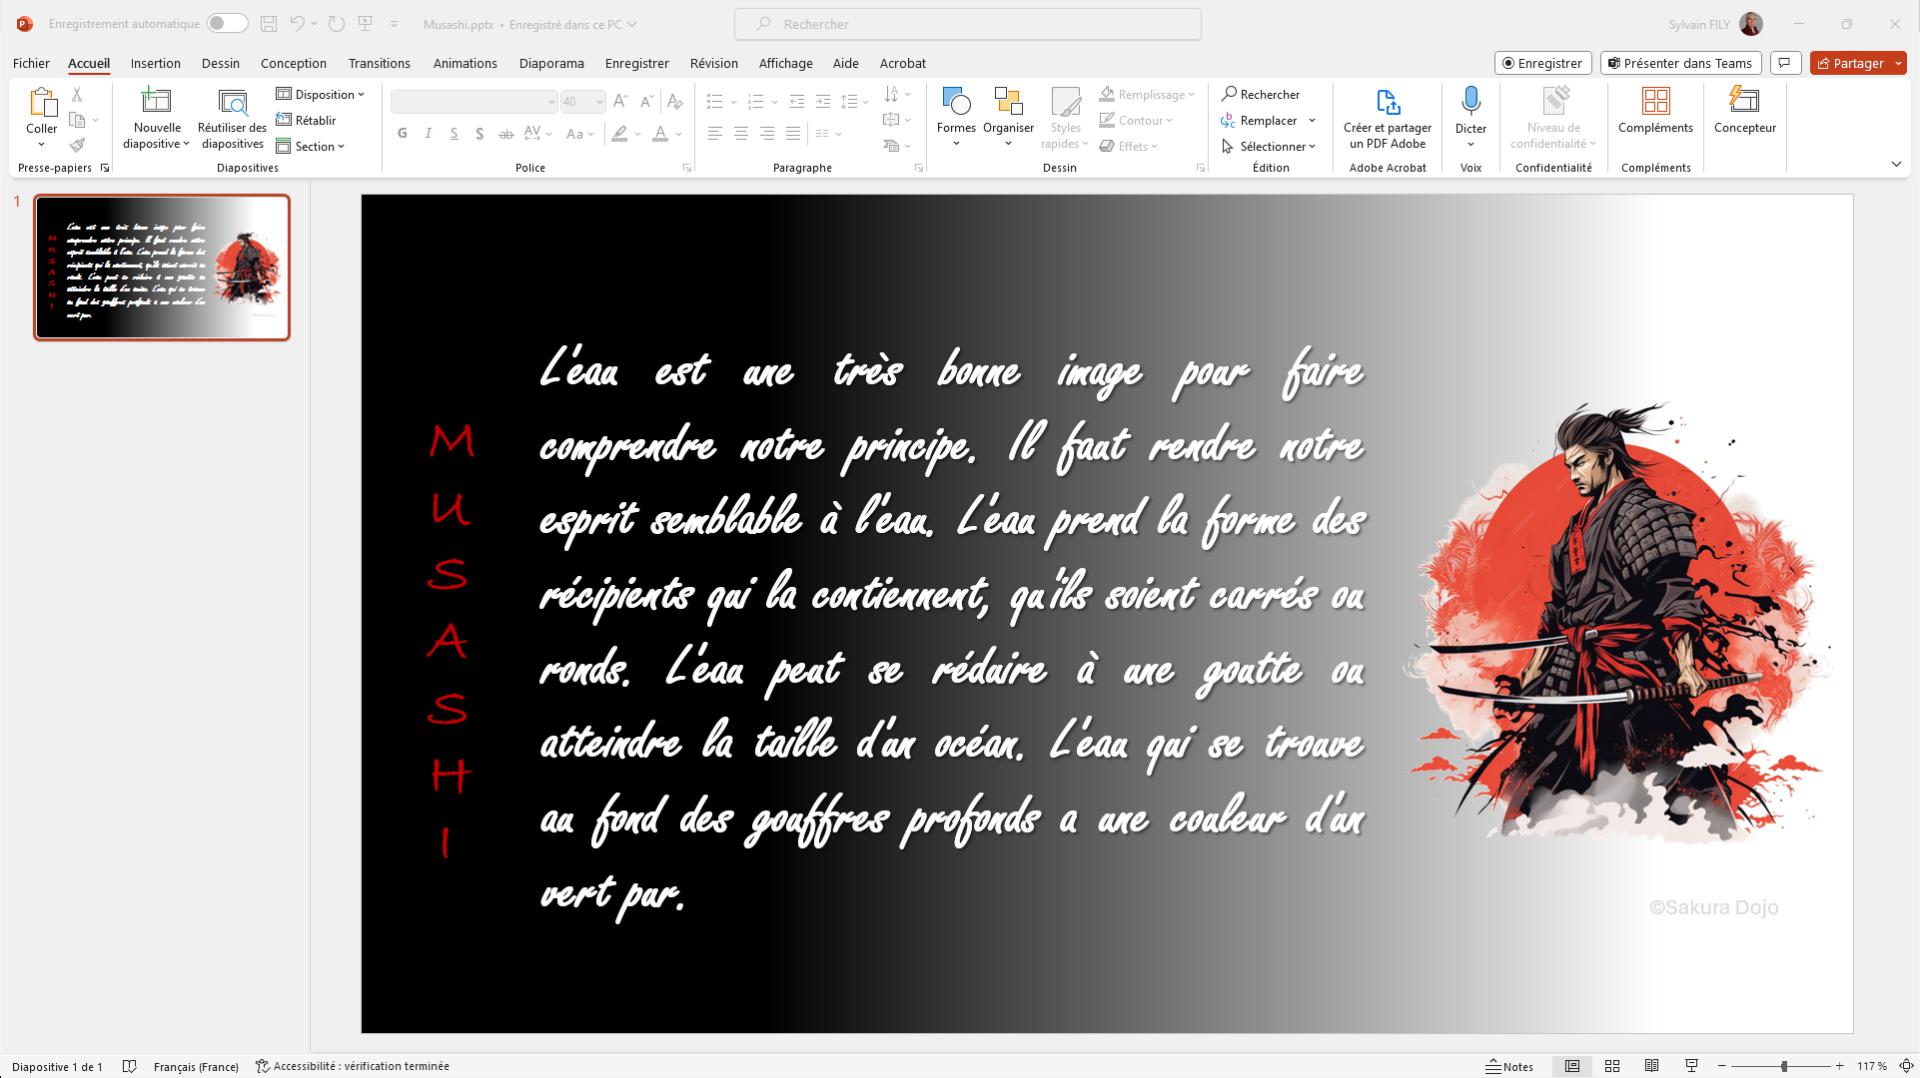Screen dimensions: 1920x1078
Task: Expand the Remplacer dropdown arrow
Action: coord(1312,120)
